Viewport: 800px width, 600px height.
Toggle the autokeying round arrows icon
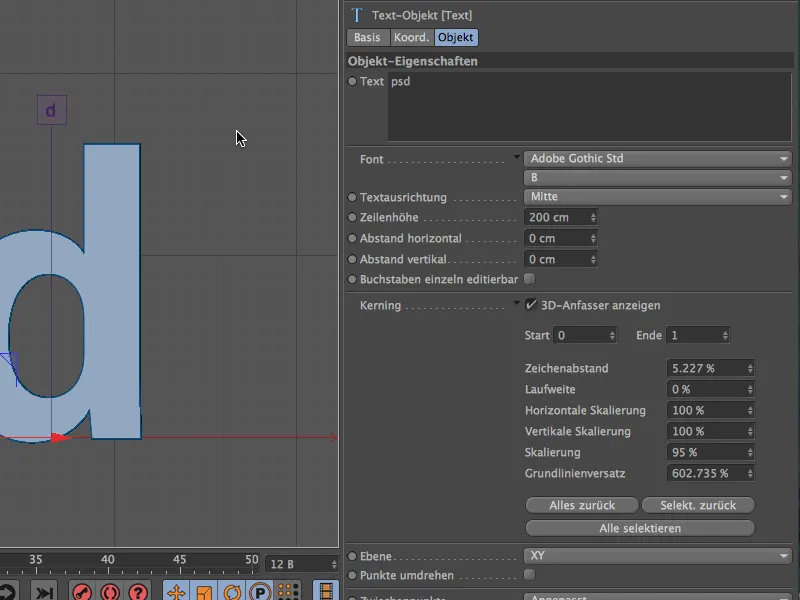110,592
